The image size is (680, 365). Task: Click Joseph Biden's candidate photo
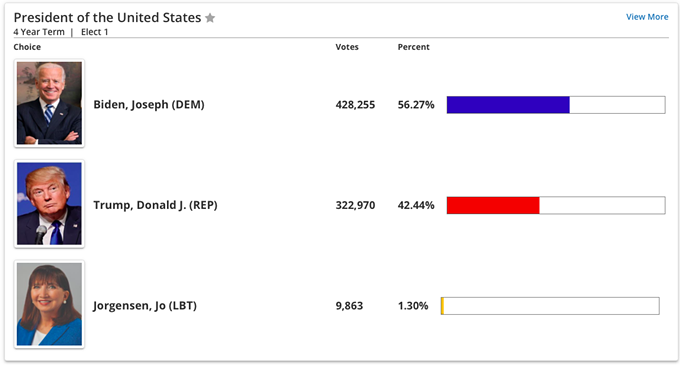click(49, 103)
